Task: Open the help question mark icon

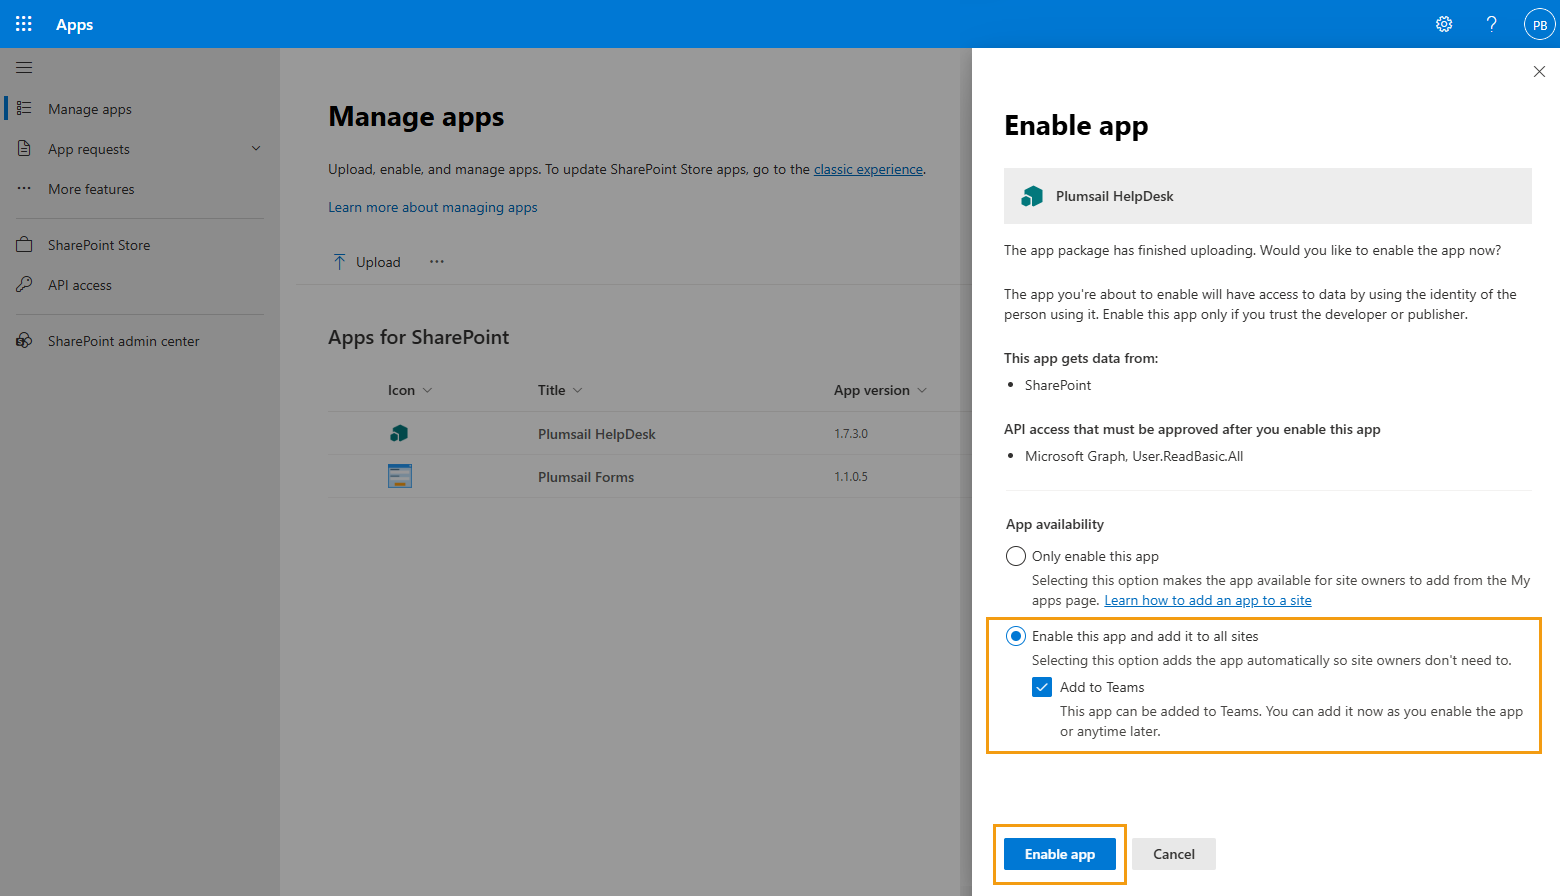Action: pos(1491,24)
